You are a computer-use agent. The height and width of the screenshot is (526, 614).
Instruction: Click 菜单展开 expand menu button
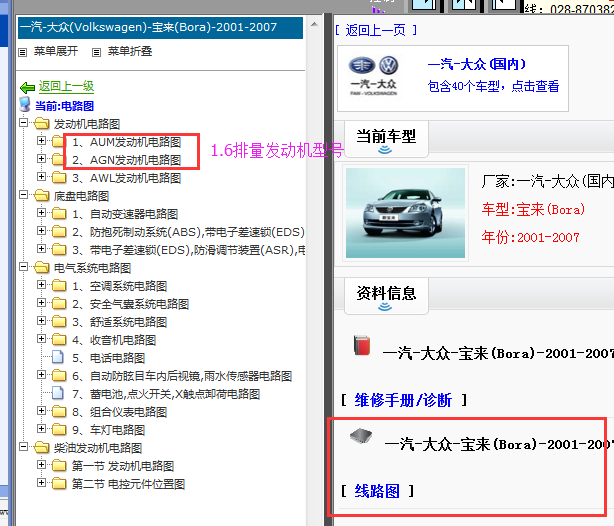click(56, 51)
